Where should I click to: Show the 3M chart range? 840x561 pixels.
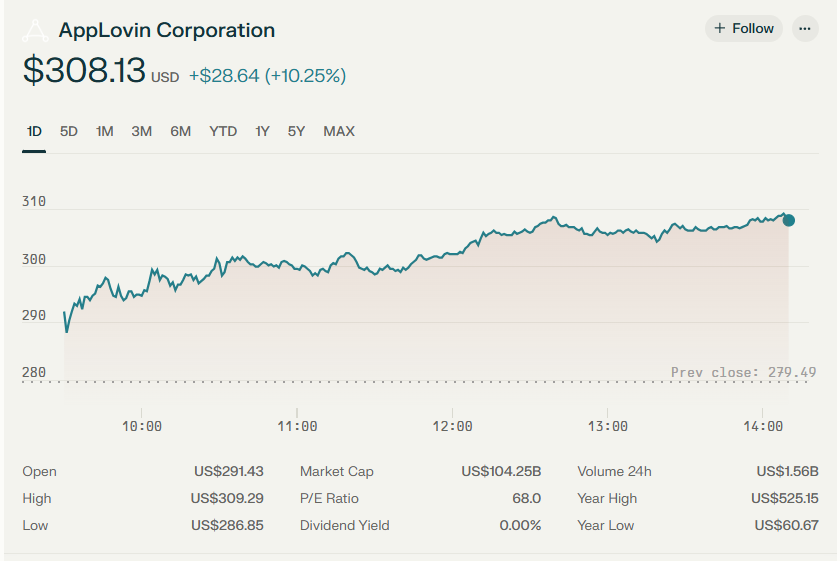(x=142, y=131)
